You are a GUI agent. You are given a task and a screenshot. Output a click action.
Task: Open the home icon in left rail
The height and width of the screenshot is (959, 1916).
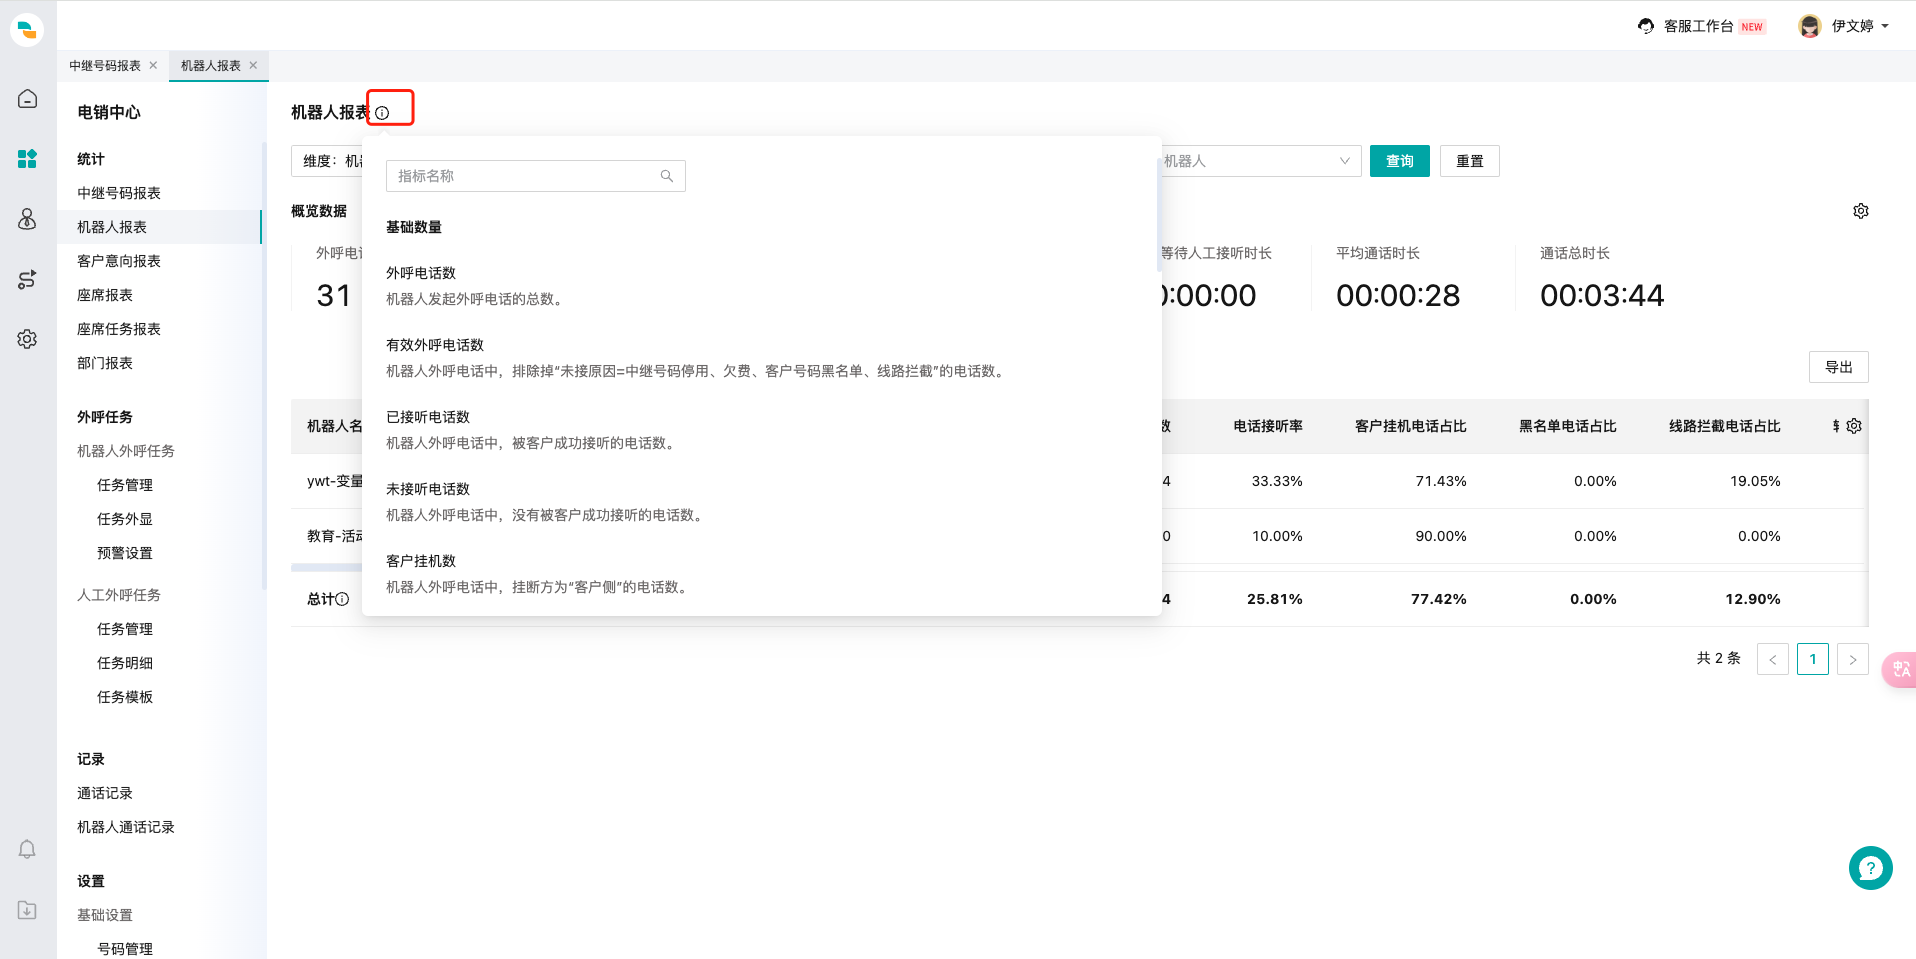coord(27,98)
